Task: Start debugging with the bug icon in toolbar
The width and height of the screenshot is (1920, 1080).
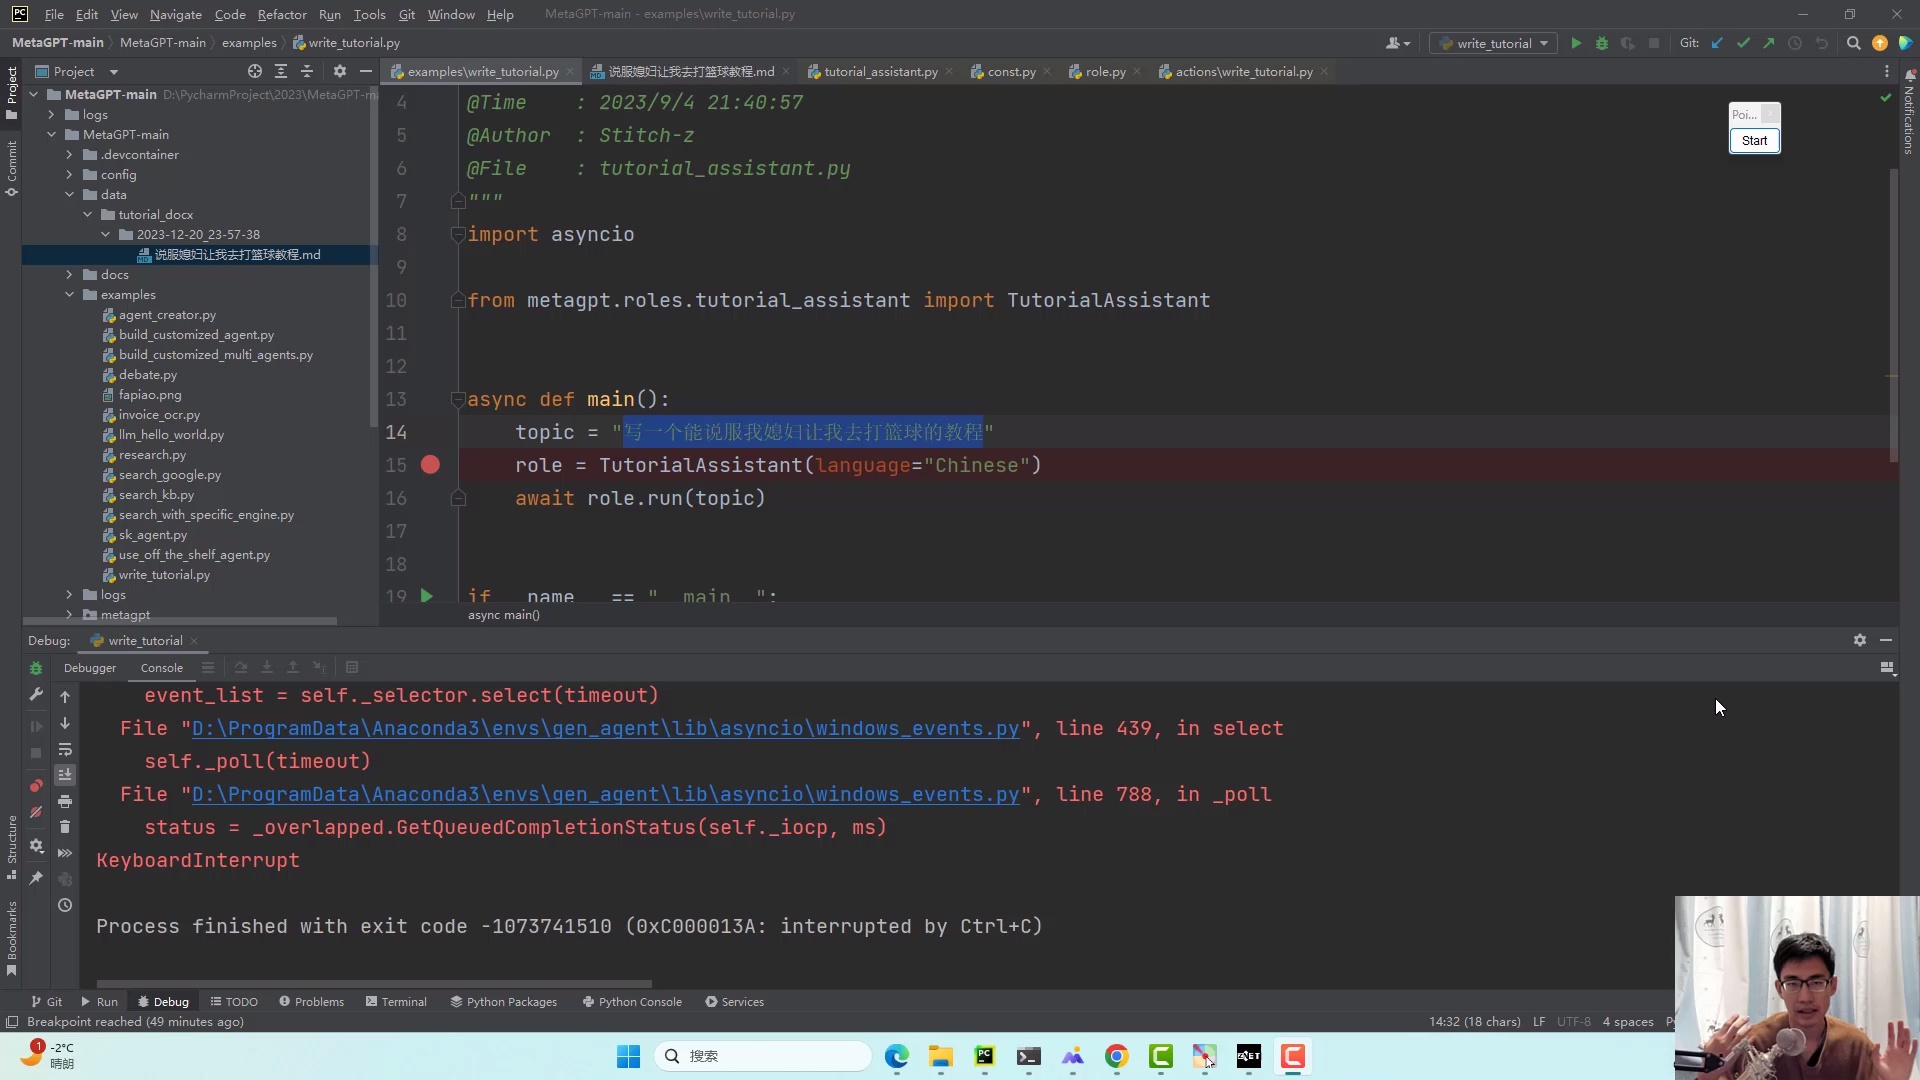Action: point(1602,43)
